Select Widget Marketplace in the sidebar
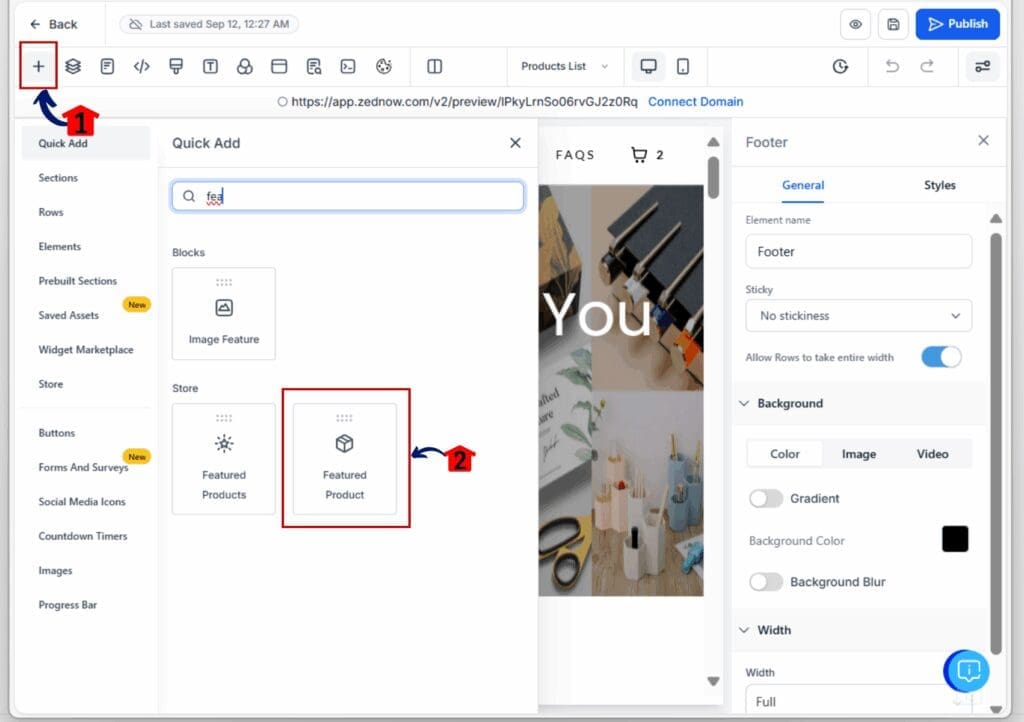The width and height of the screenshot is (1024, 722). pos(85,350)
